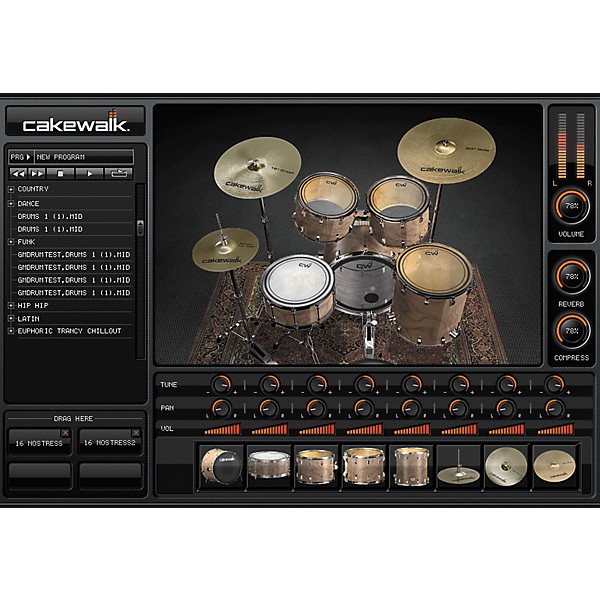Collapse the Dance pattern folder
The image size is (600, 600).
tap(11, 204)
